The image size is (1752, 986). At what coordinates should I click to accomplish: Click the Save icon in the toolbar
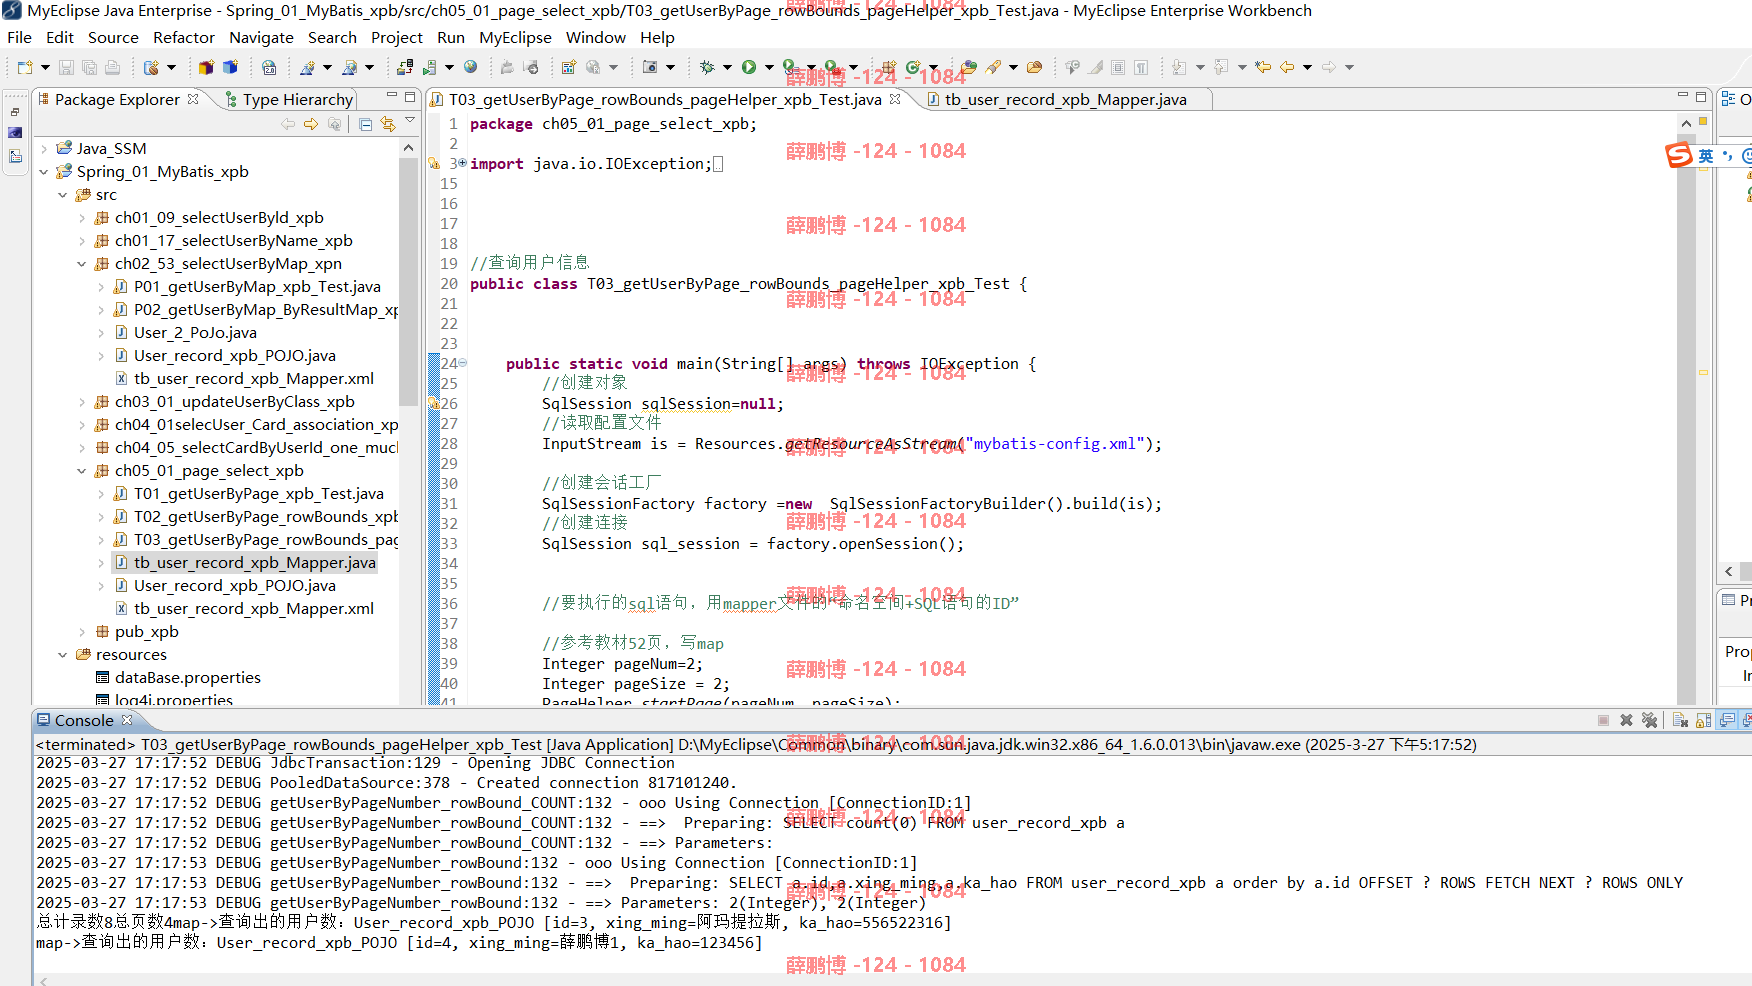pyautogui.click(x=66, y=67)
